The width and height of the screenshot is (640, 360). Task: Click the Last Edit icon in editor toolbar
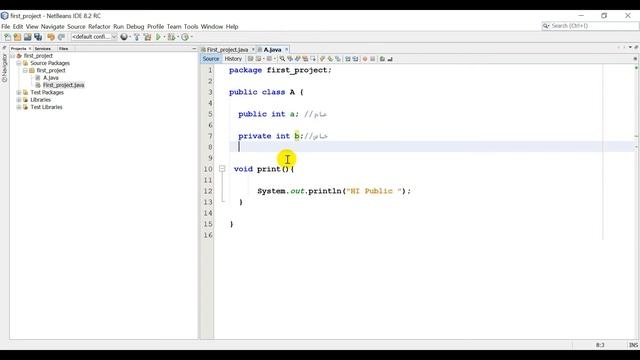tap(251, 59)
